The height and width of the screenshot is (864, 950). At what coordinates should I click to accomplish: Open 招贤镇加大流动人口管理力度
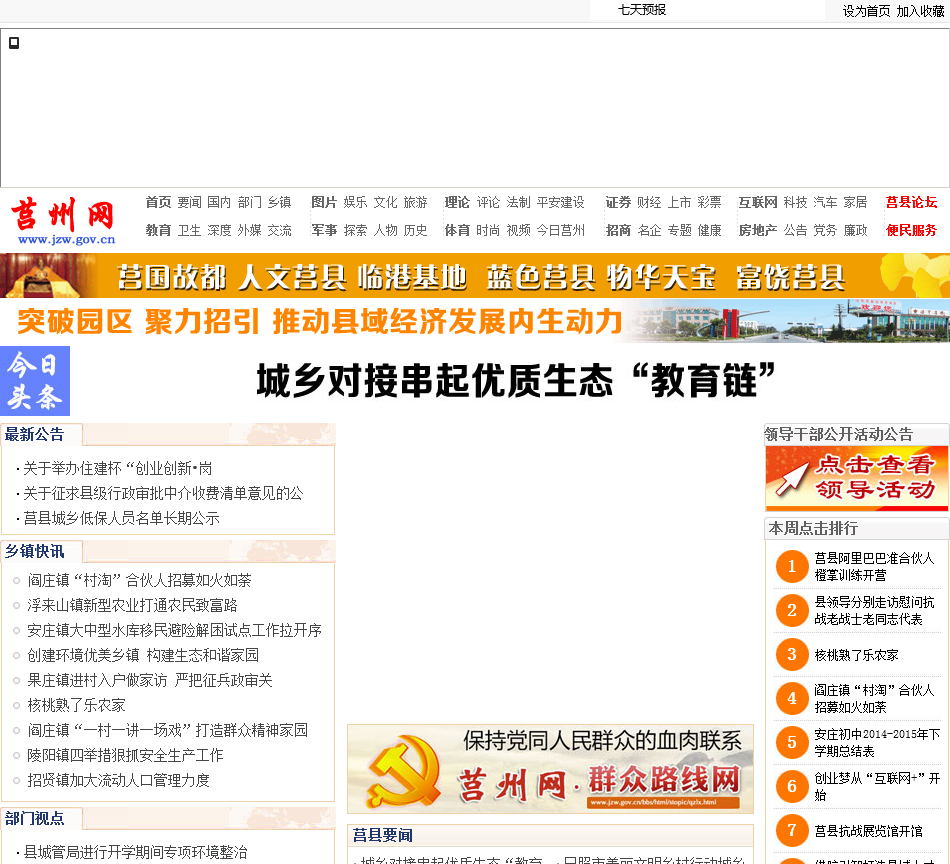point(118,780)
